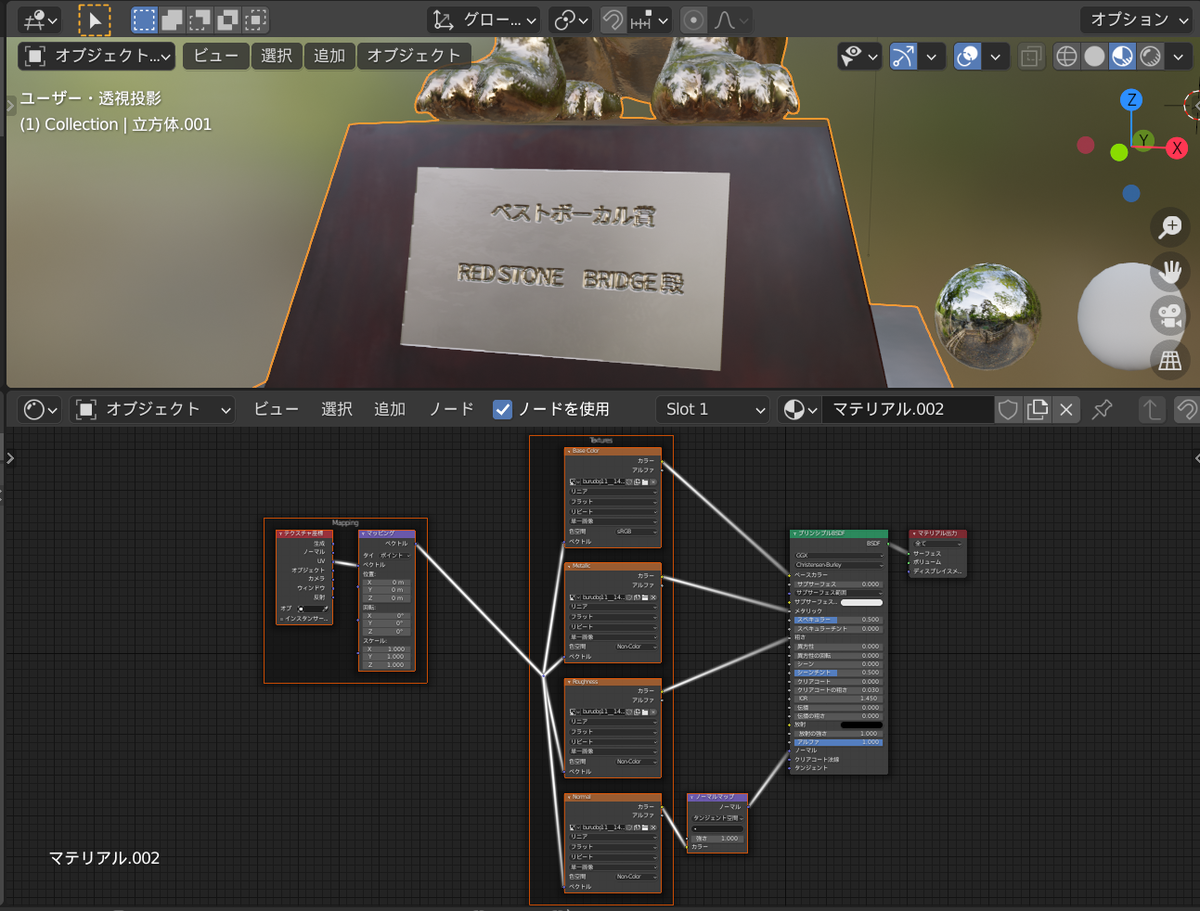Viewport: 1200px width, 911px height.
Task: Toggle the pin icon in the node editor header
Action: coord(1102,409)
